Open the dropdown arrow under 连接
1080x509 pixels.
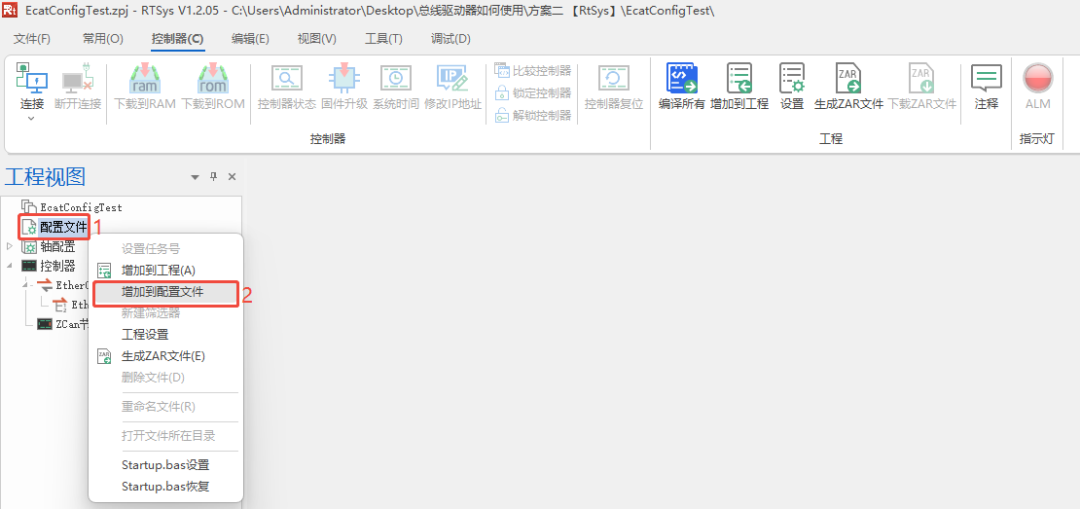(31, 118)
